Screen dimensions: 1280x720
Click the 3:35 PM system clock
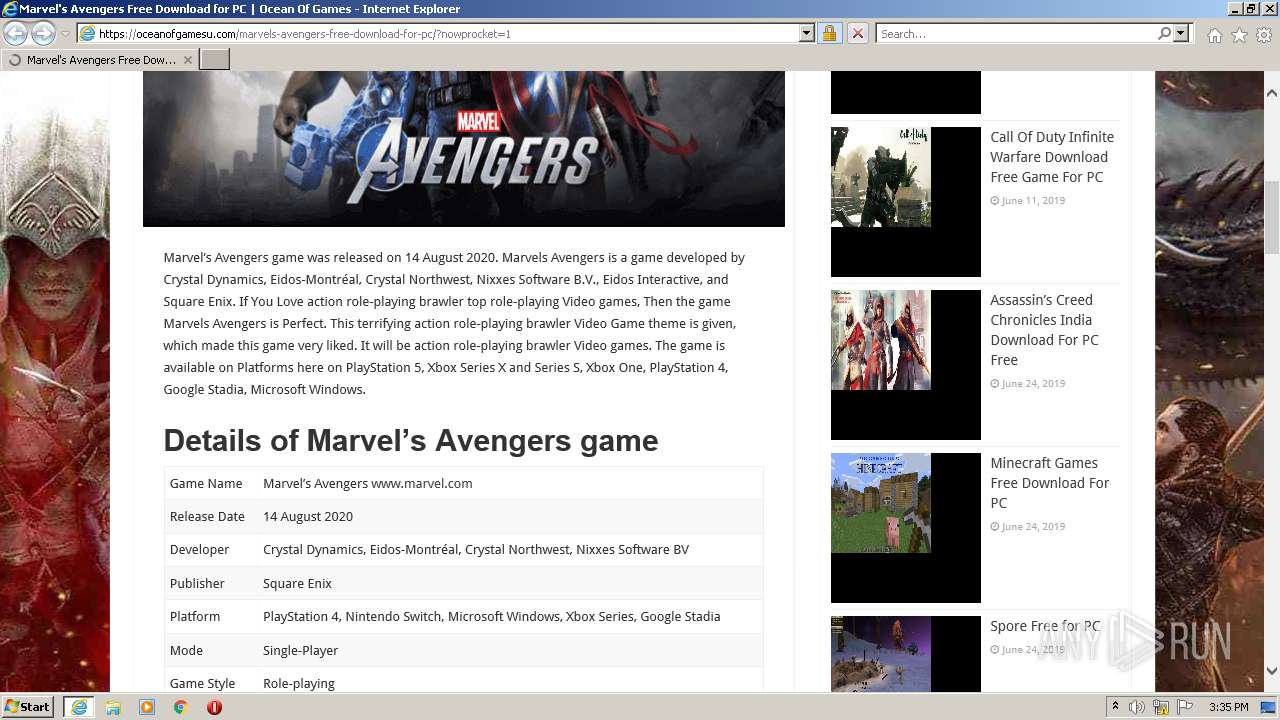click(1228, 707)
